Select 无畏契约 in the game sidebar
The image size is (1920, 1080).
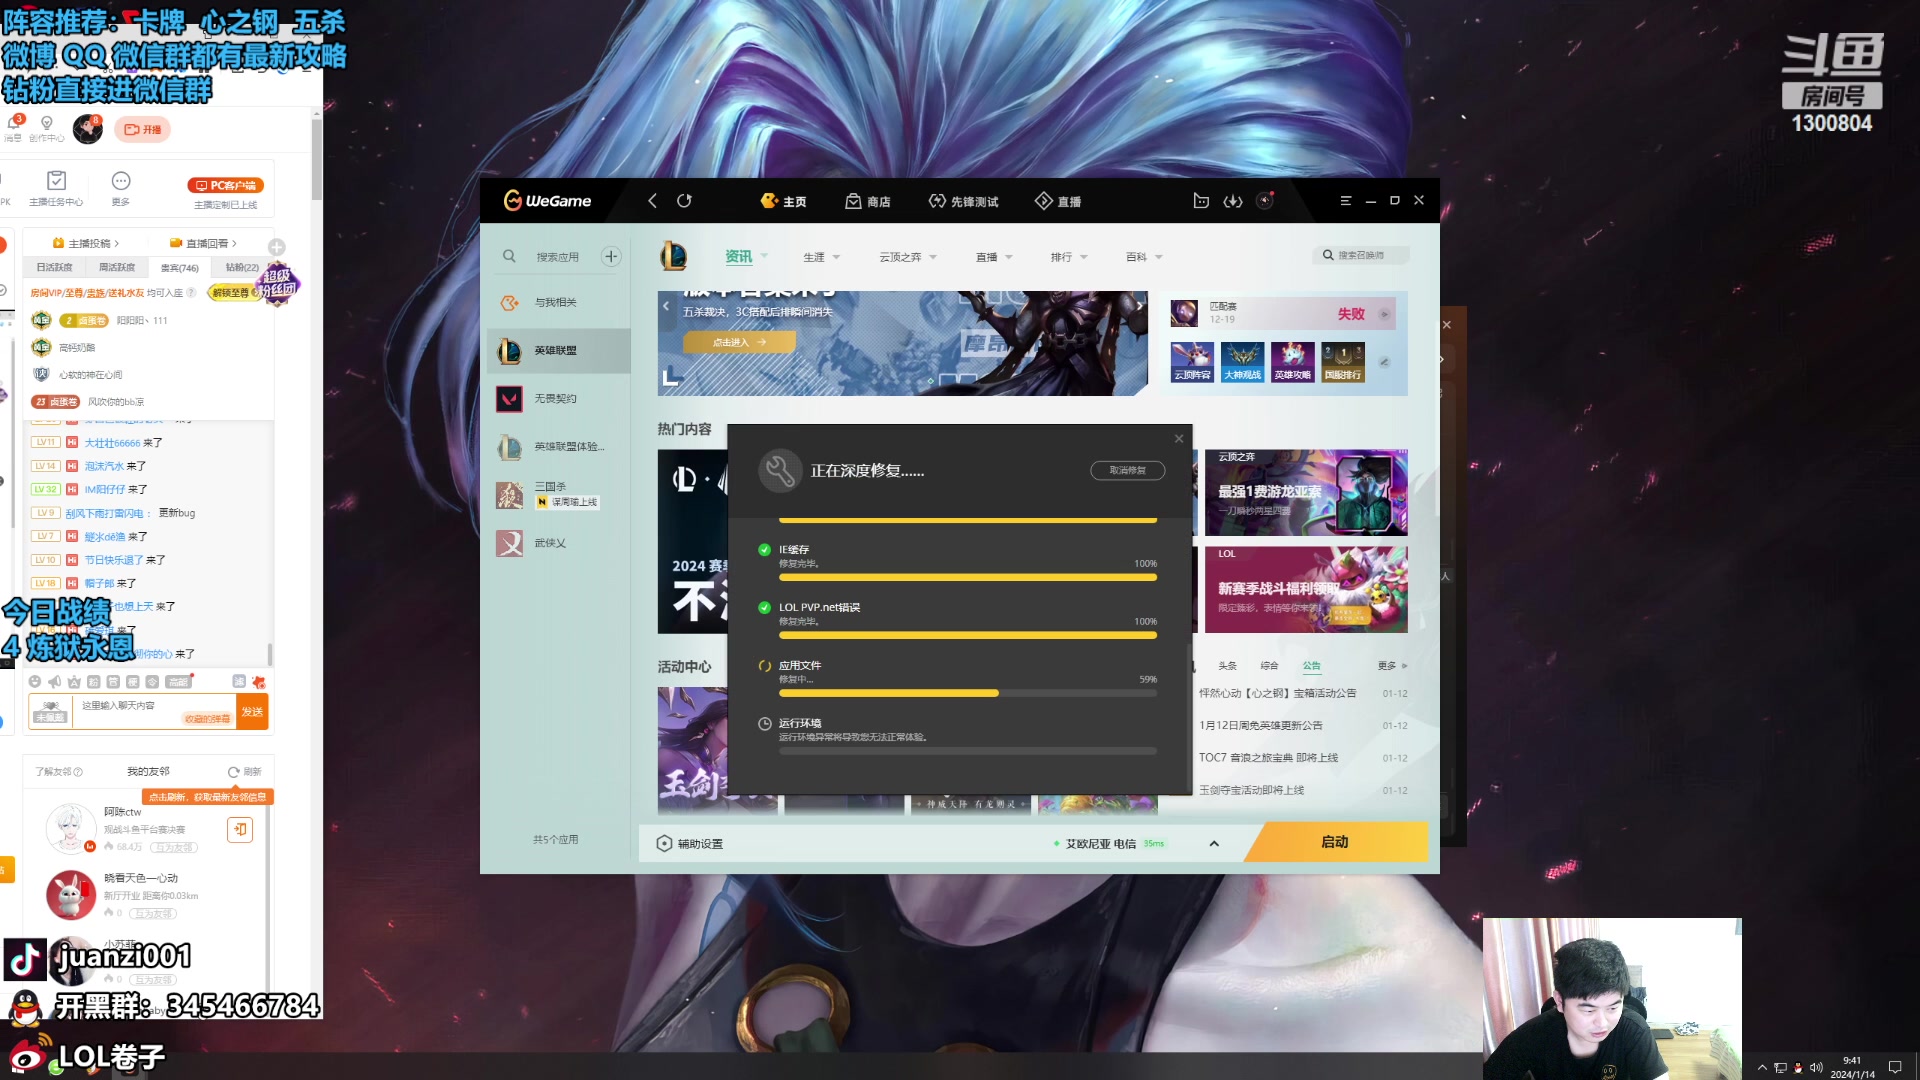556,399
